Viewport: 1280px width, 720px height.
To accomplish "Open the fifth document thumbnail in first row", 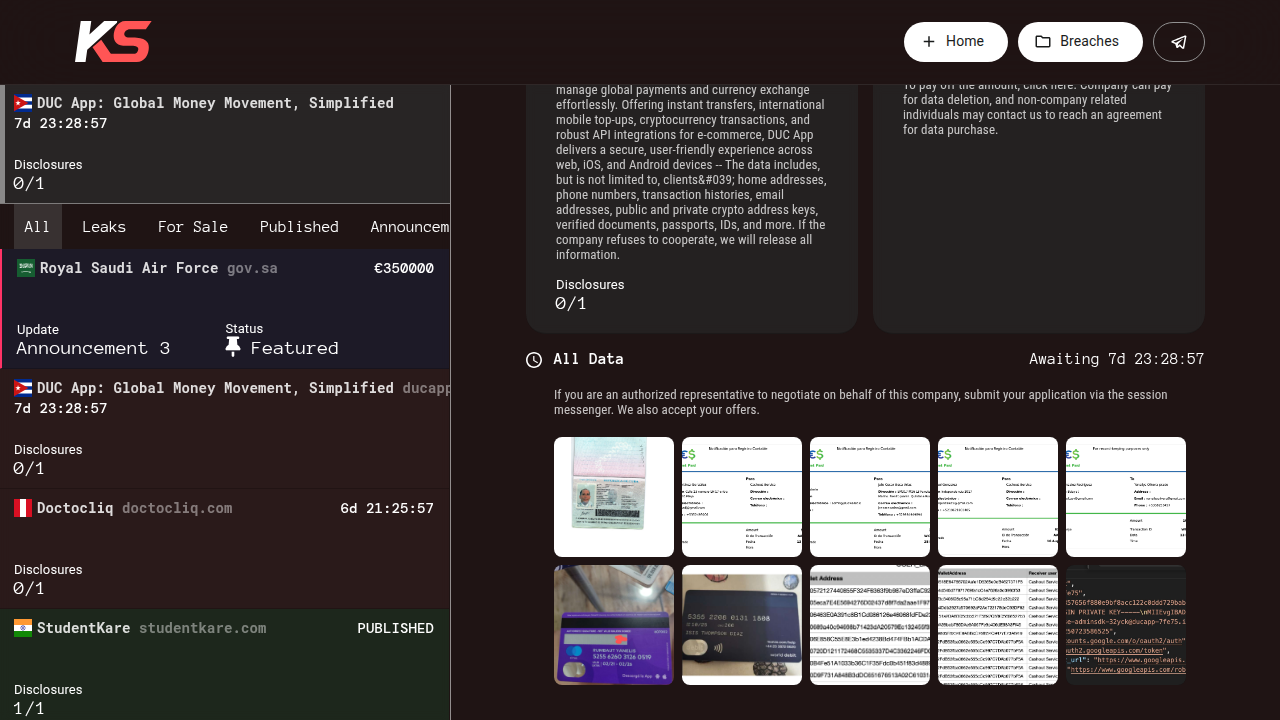I will click(1126, 497).
